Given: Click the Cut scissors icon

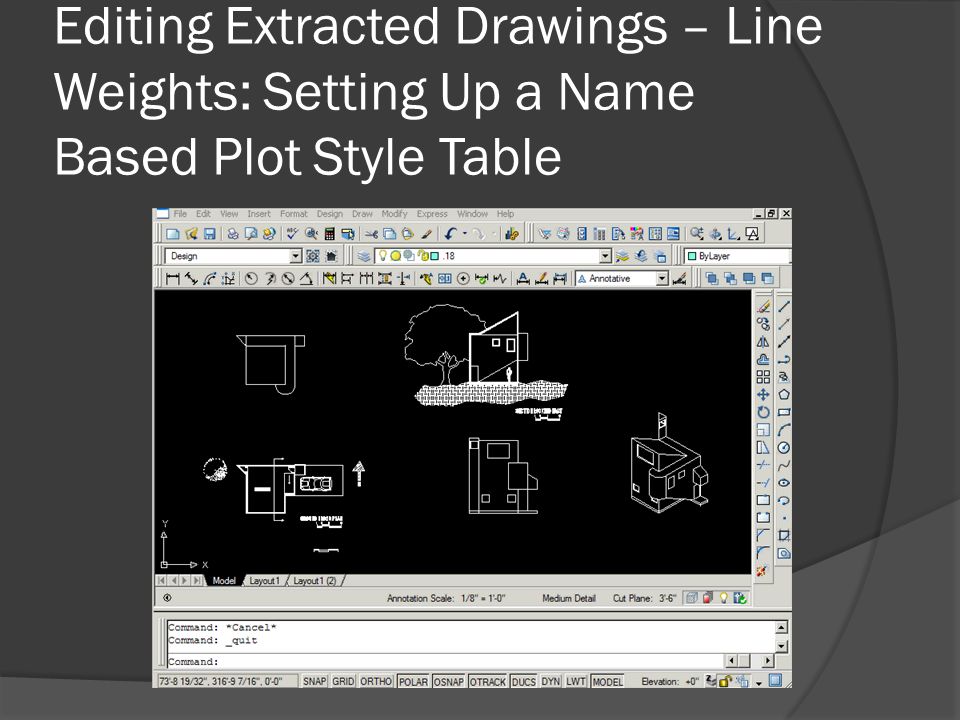Looking at the screenshot, I should (x=371, y=234).
